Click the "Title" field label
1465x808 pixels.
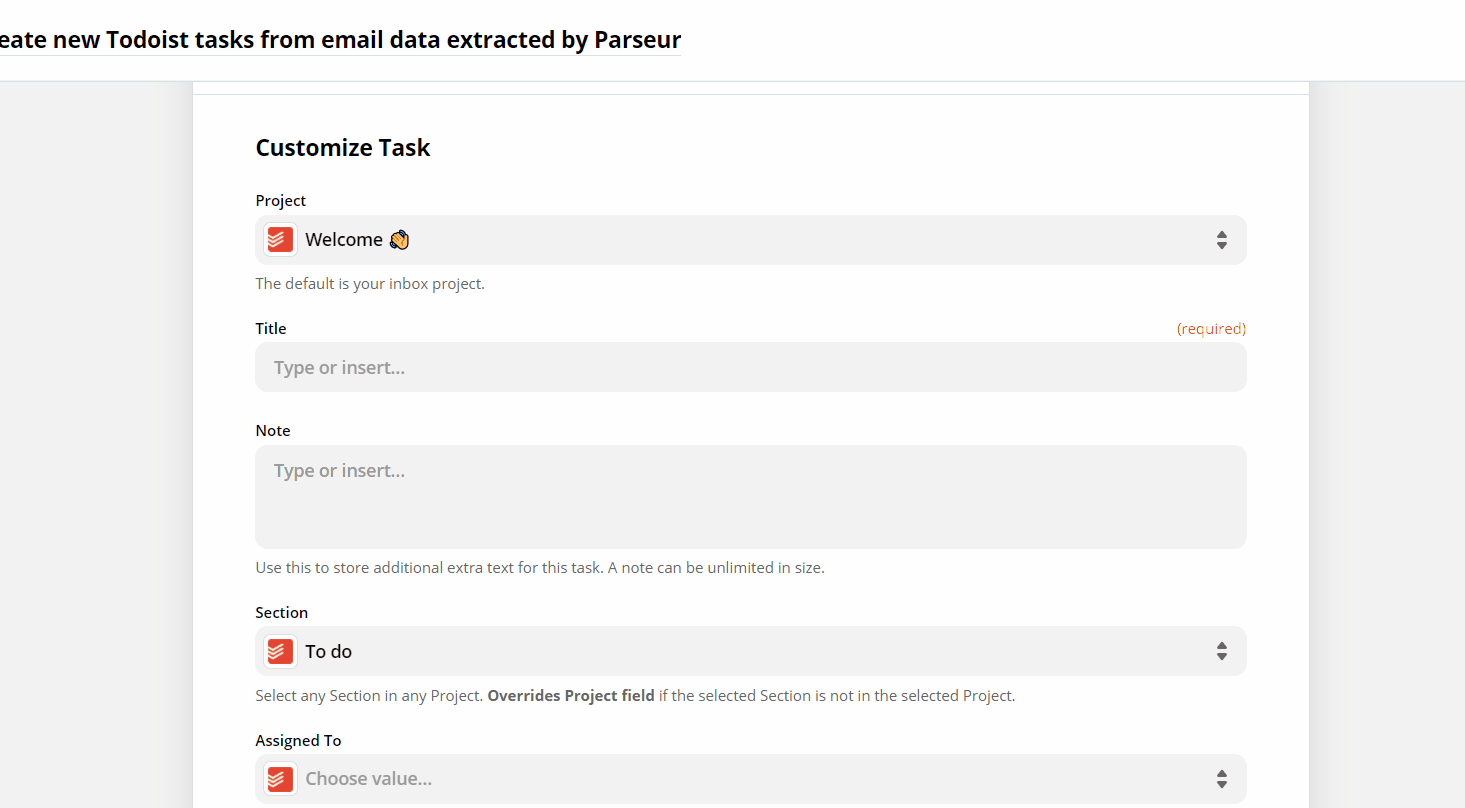click(270, 328)
